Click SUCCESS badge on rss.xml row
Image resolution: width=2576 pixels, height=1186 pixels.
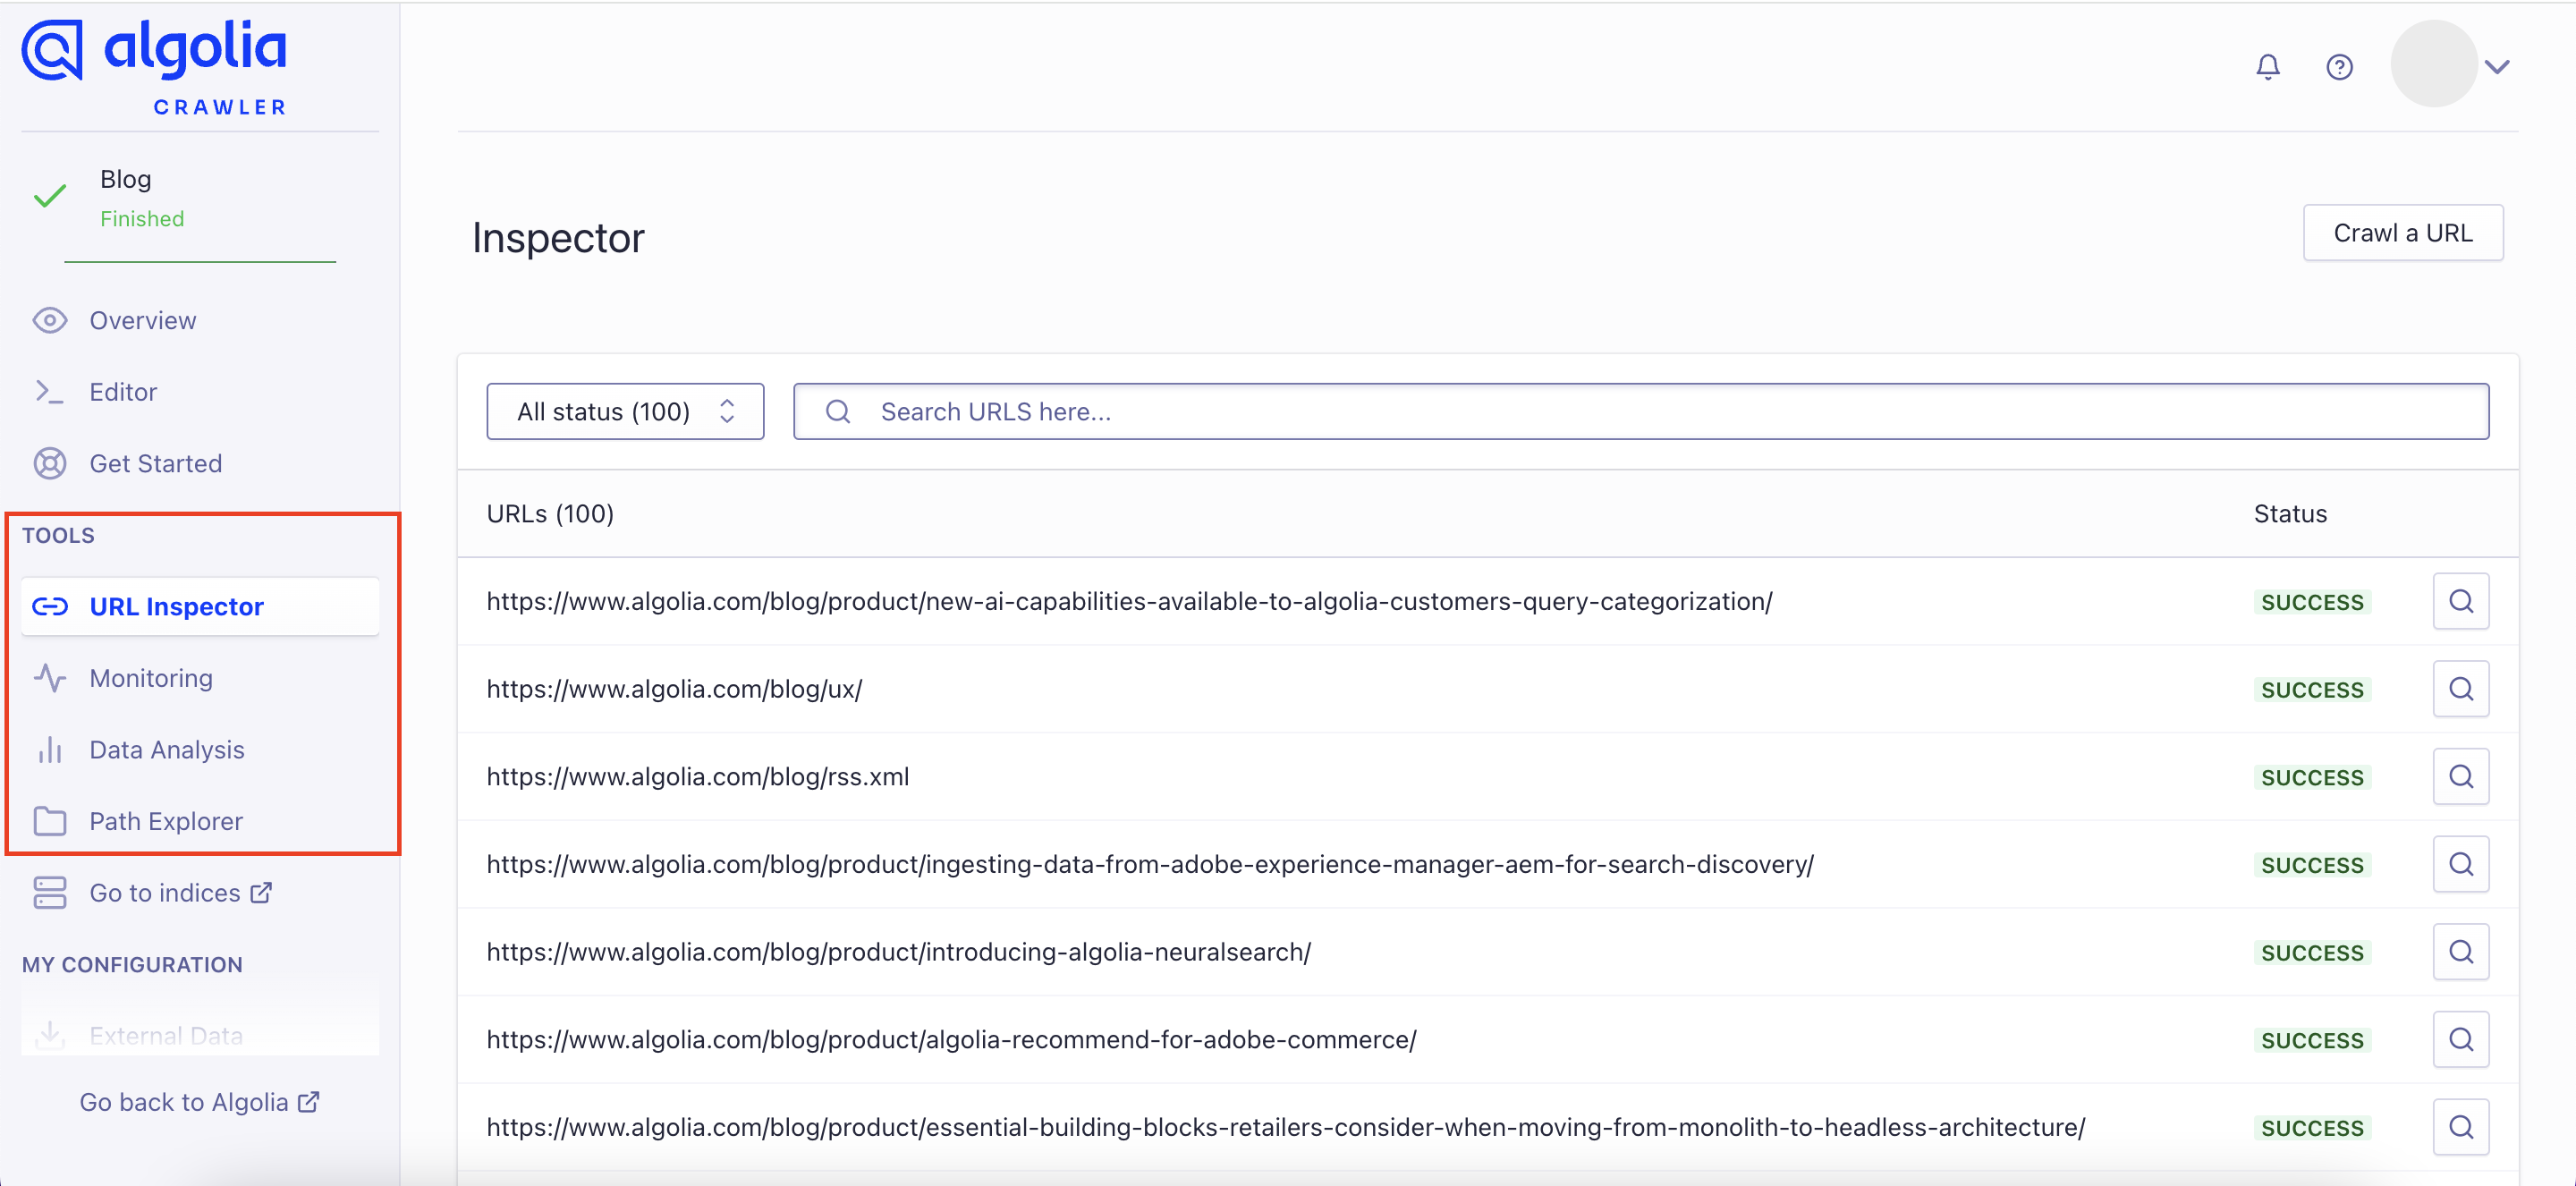tap(2312, 777)
